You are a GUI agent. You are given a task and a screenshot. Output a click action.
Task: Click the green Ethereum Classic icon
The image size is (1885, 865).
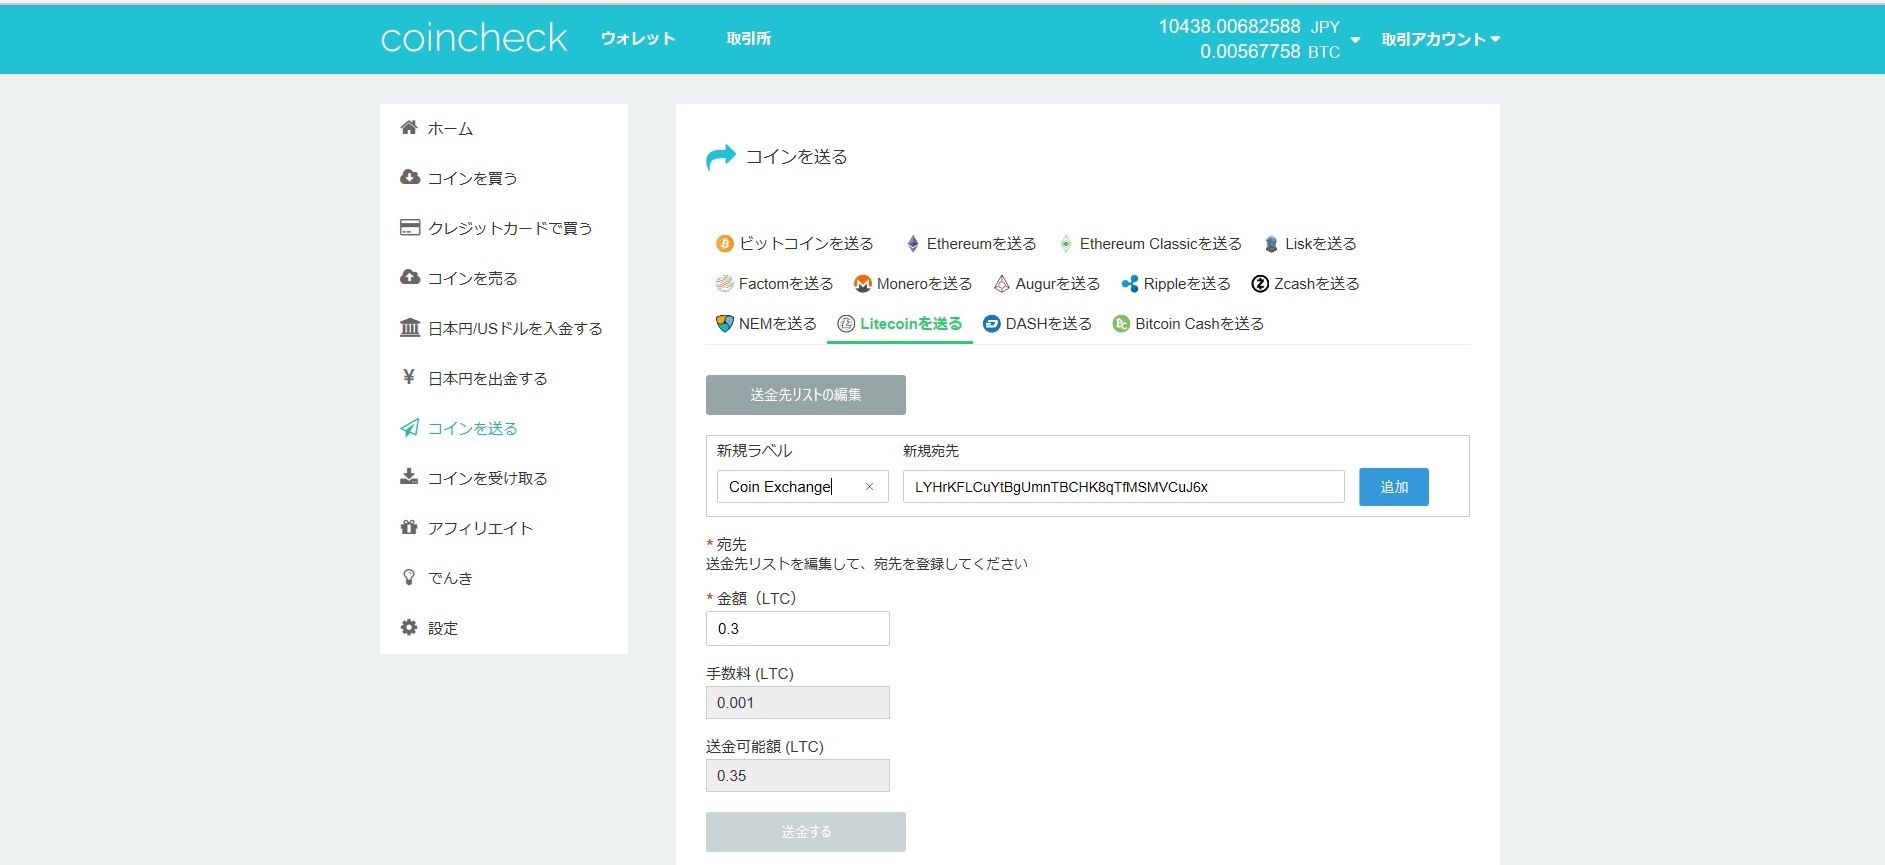[1066, 243]
